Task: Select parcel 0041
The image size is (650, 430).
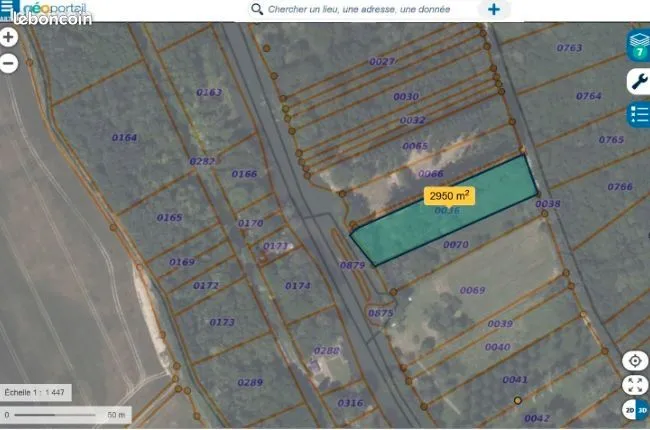Action: tap(515, 379)
